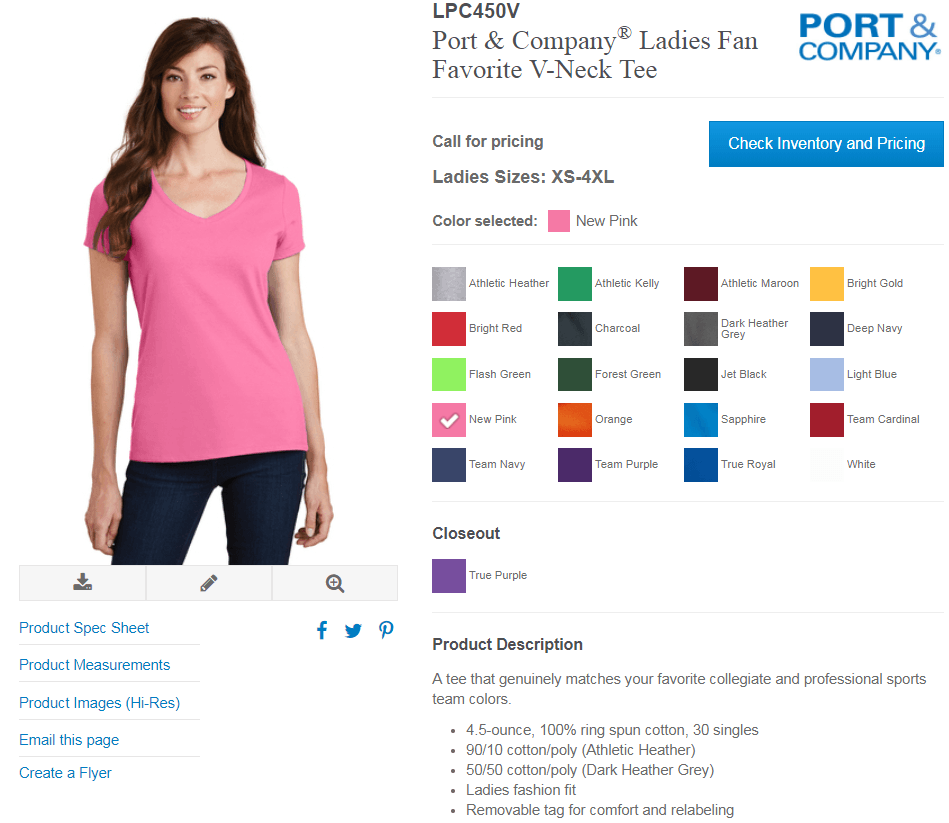Open the Product Spec Sheet link

[x=84, y=628]
